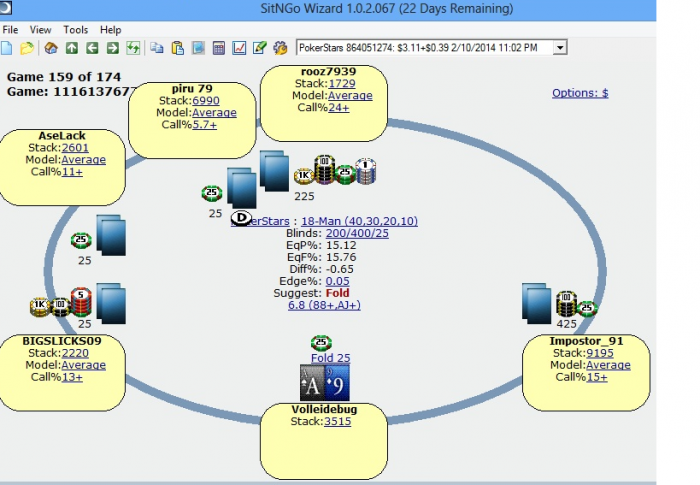700x485 pixels.
Task: Click AseLack's face-down cards
Action: (x=111, y=235)
